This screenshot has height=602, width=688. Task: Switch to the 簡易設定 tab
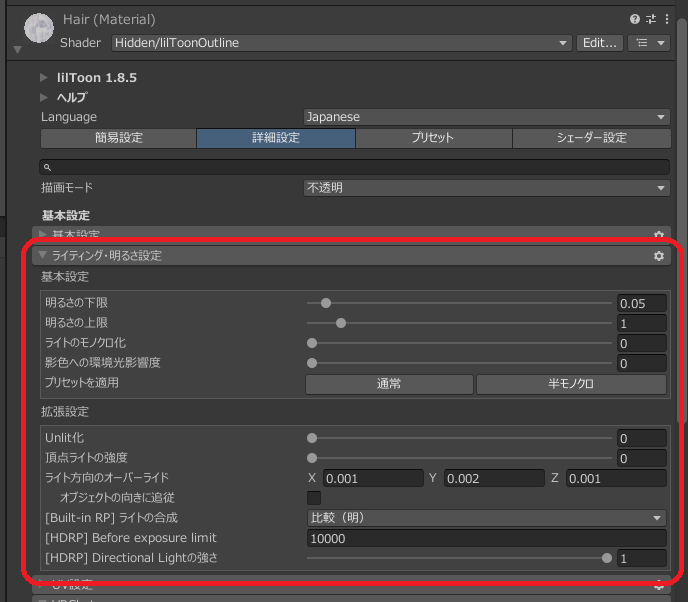pos(118,138)
